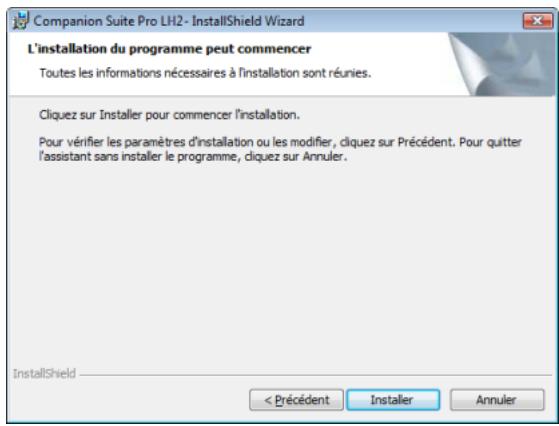The width and height of the screenshot is (559, 426).
Task: Click the Installer button to begin installation
Action: (x=393, y=400)
